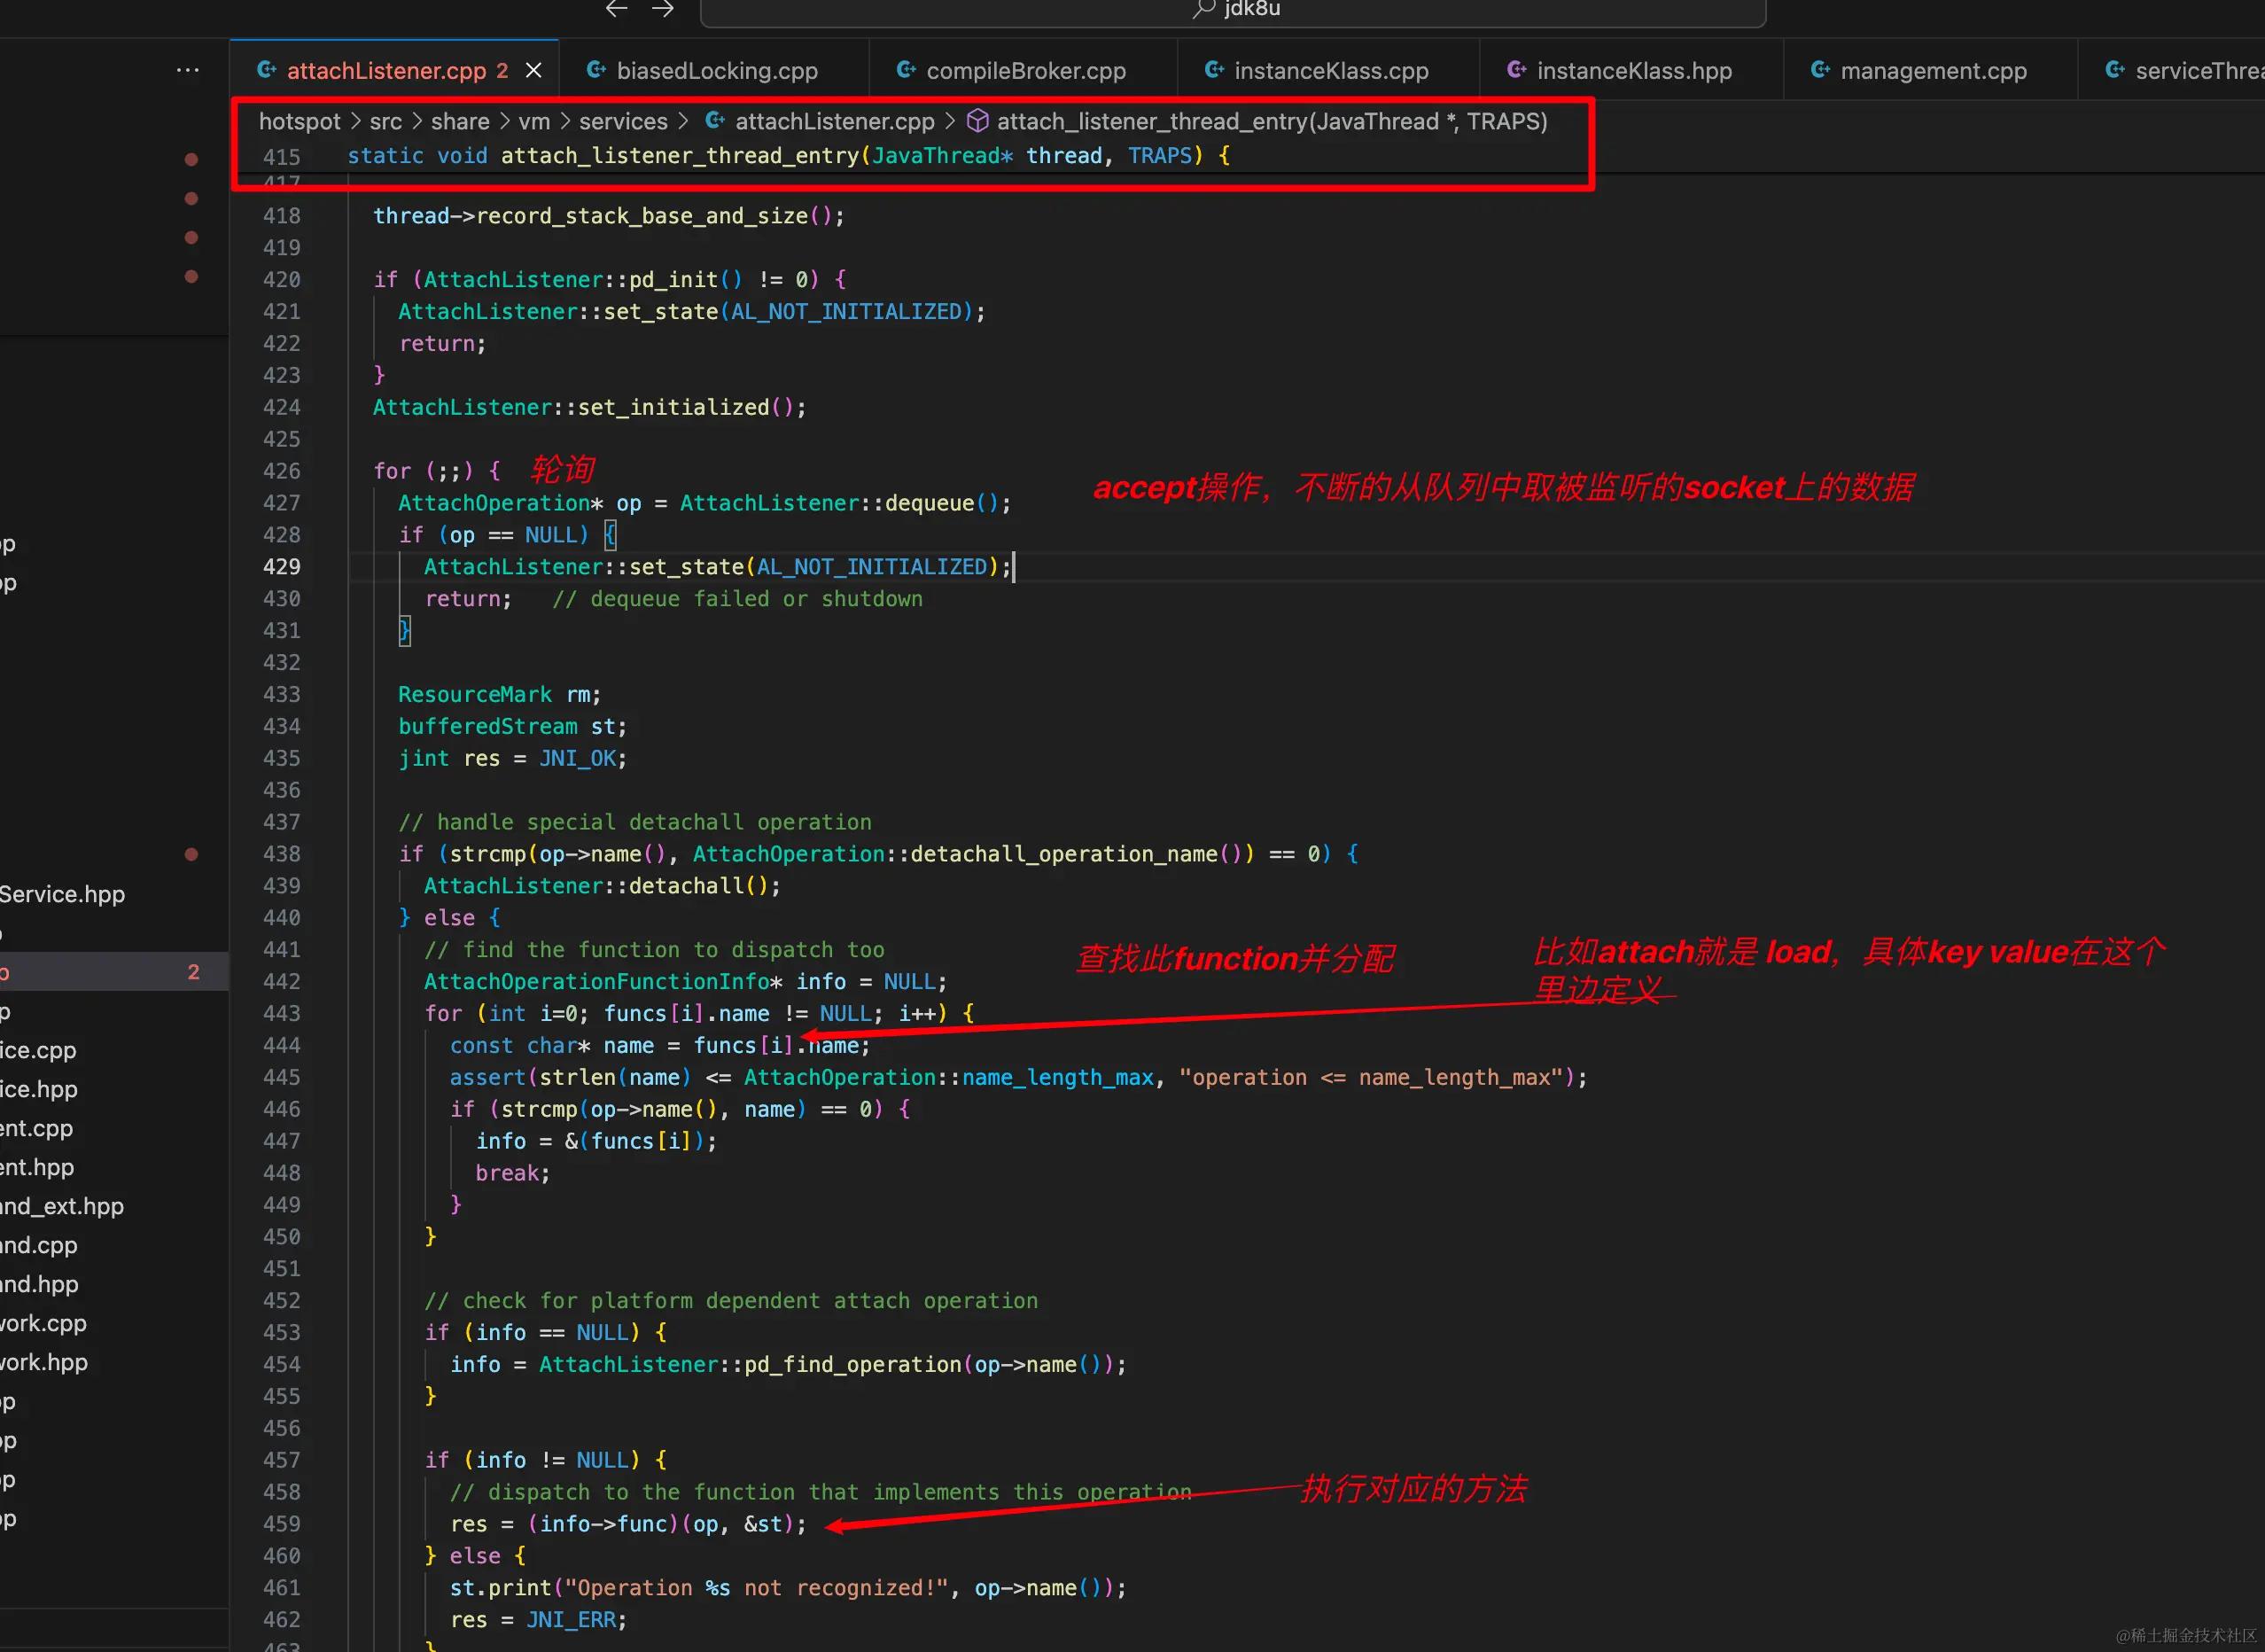Click the function symbol icon in breadcrumb
Image resolution: width=2265 pixels, height=1652 pixels.
[x=977, y=121]
